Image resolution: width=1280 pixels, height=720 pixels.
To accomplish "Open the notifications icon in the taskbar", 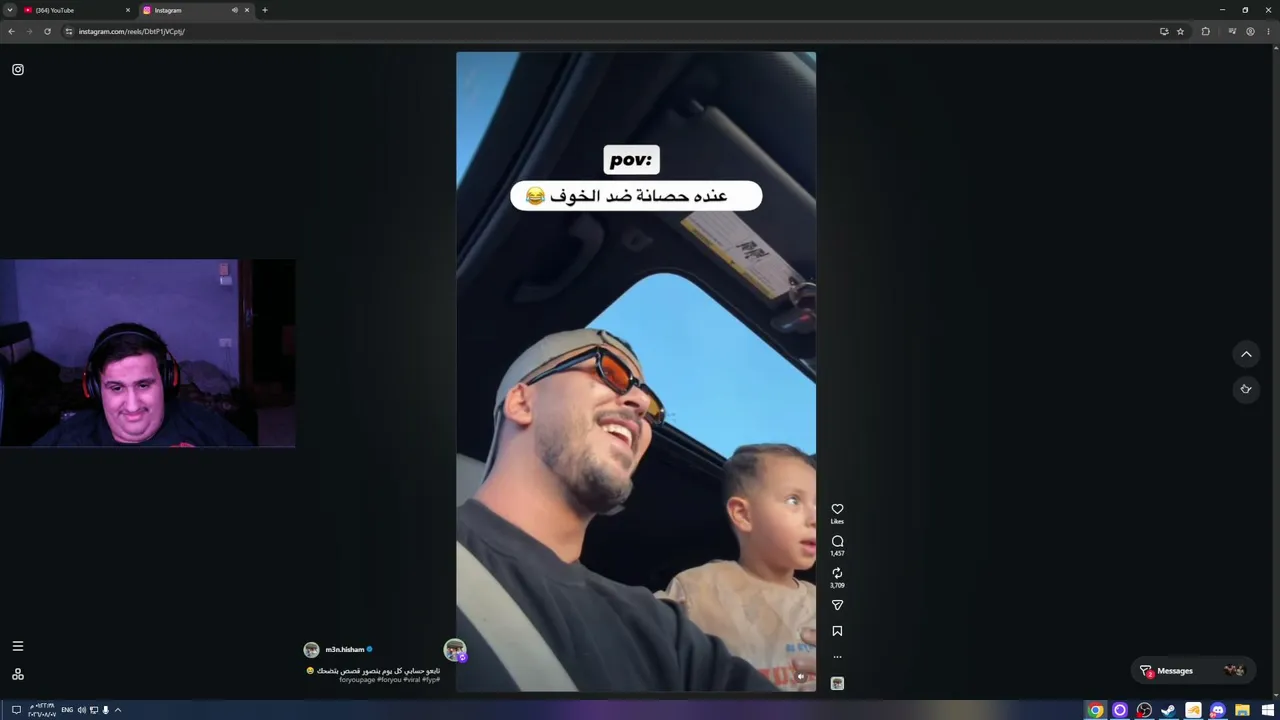I will click(16, 710).
